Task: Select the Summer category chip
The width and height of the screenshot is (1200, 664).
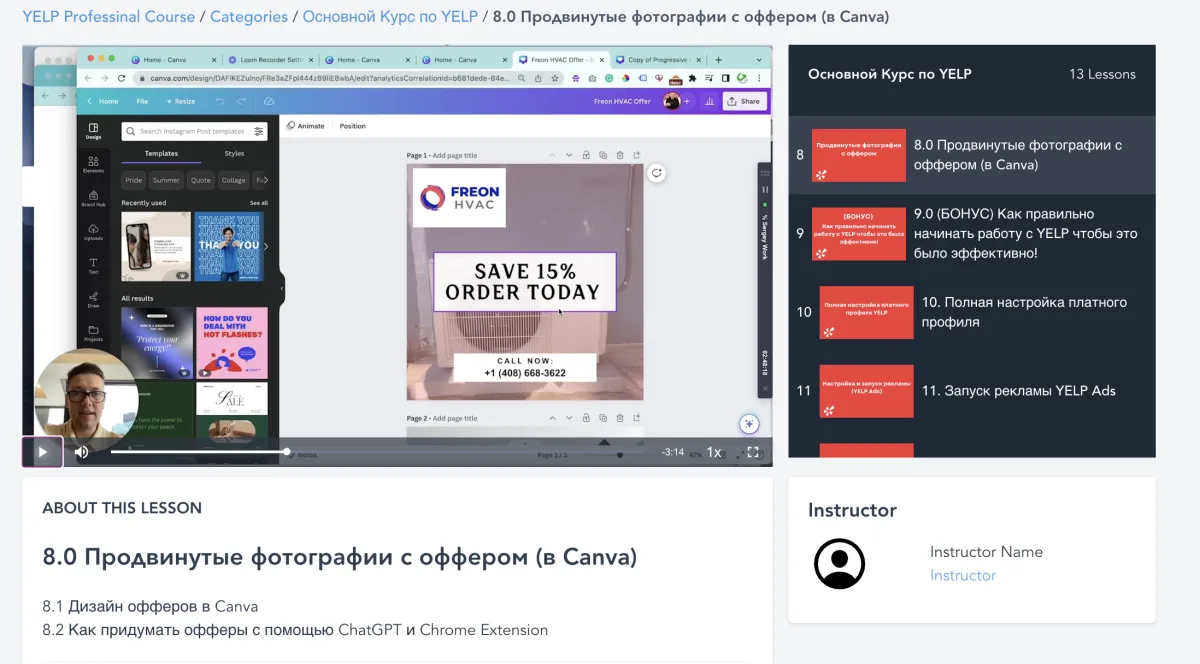Action: [x=166, y=180]
